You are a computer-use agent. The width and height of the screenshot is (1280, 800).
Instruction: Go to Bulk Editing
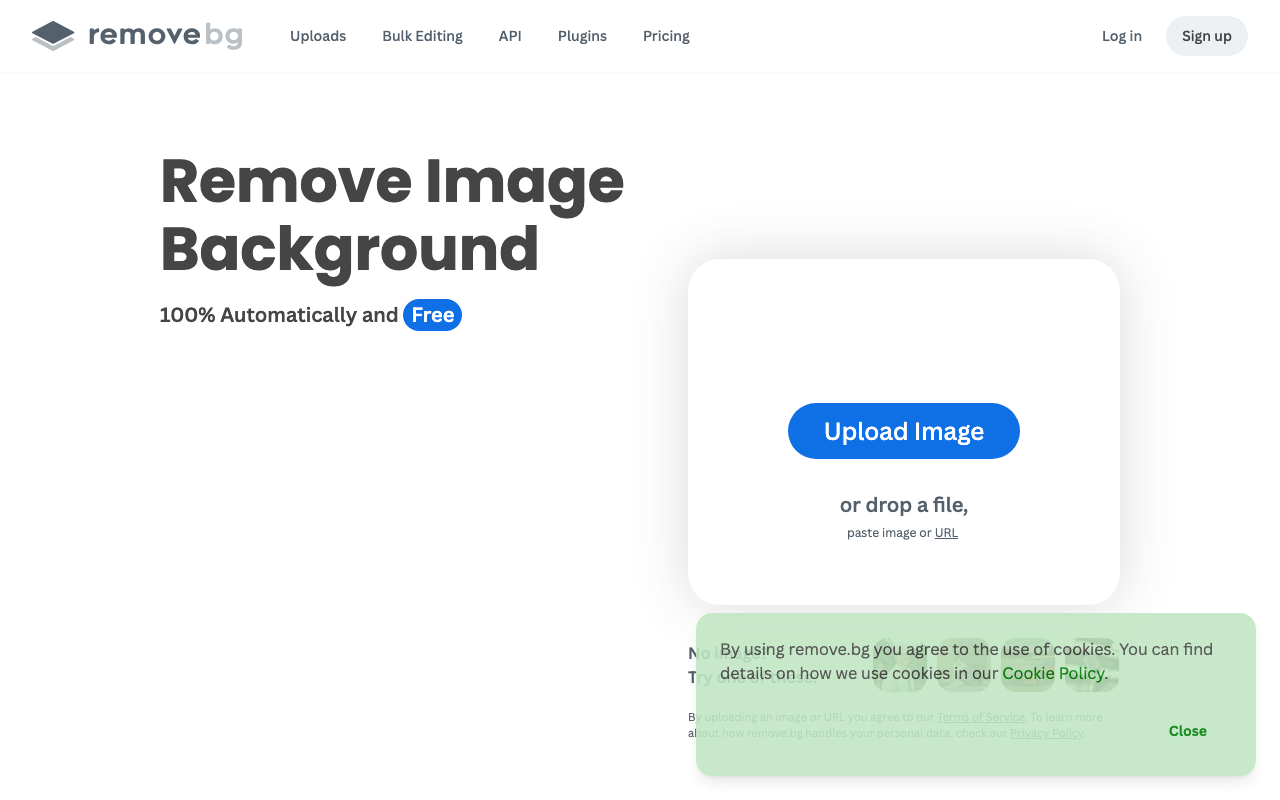422,36
